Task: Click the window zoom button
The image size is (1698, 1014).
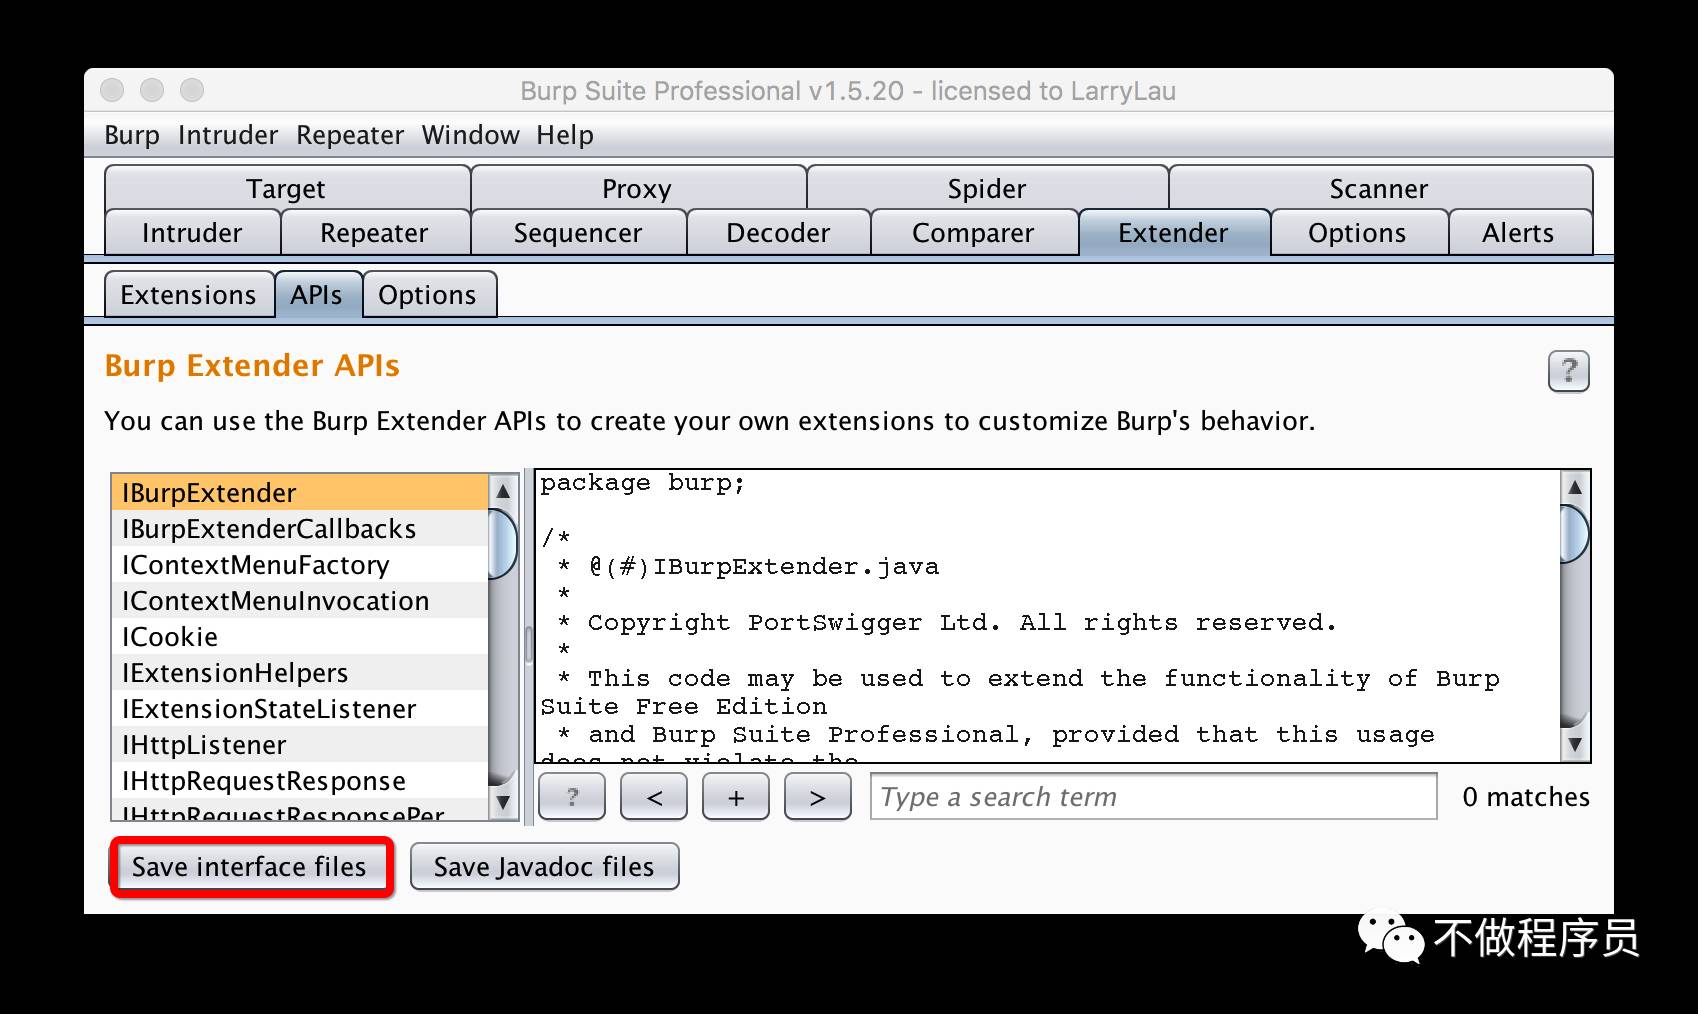Action: coord(192,90)
